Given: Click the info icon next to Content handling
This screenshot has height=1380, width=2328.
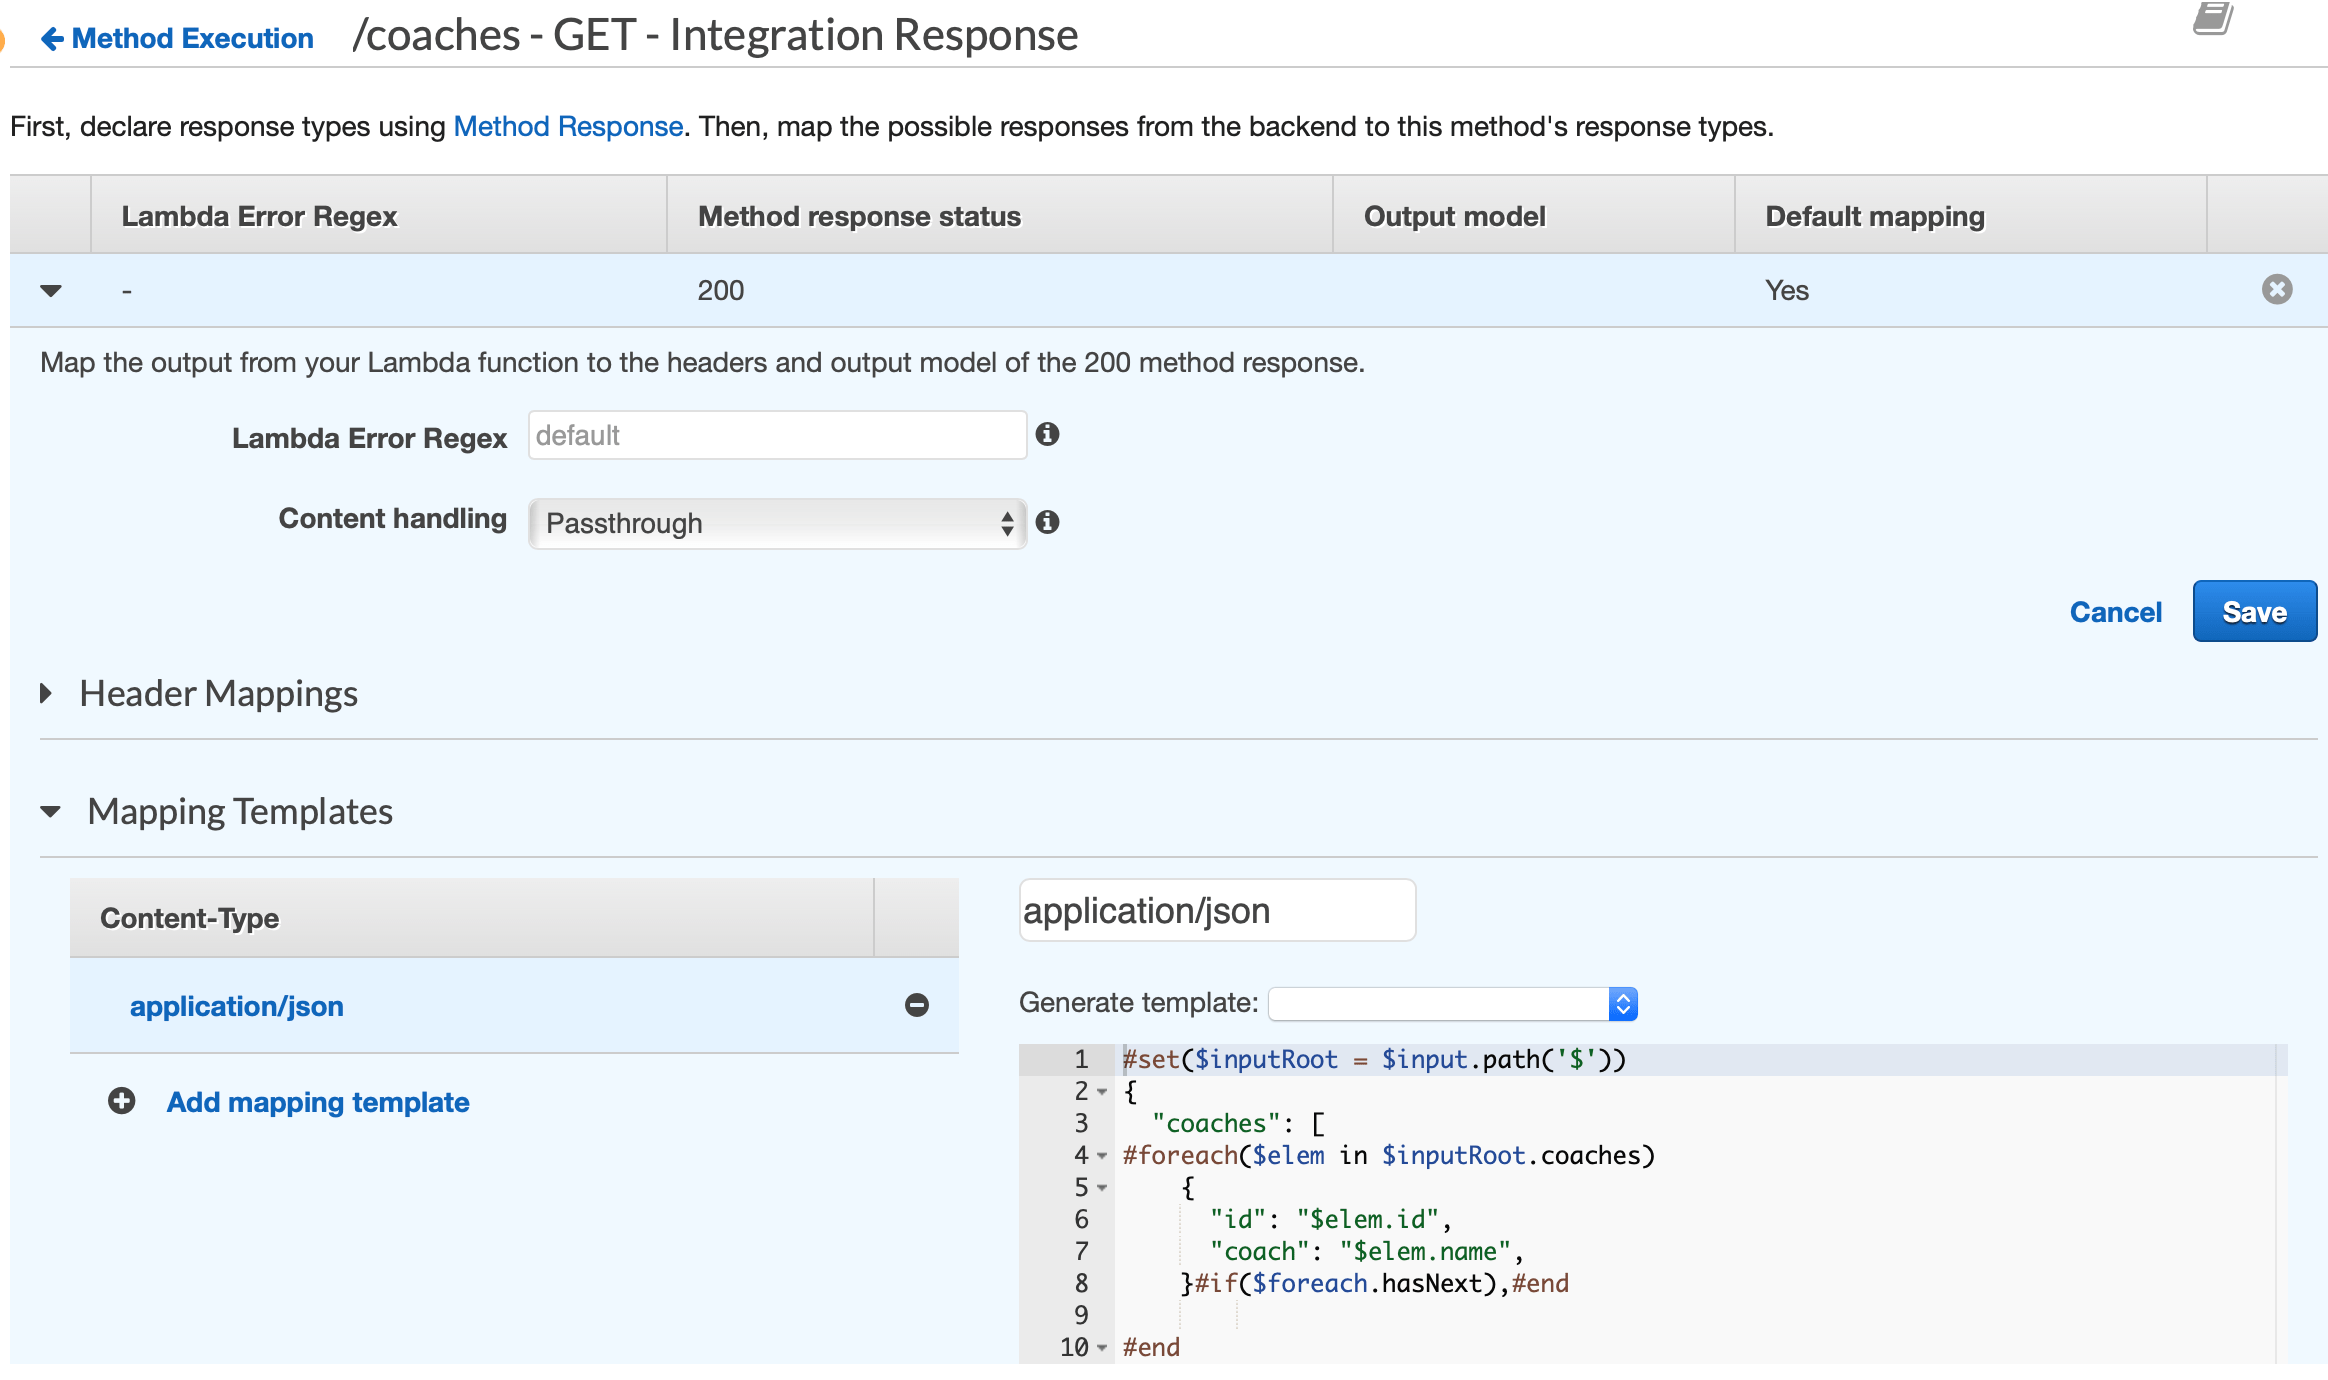Looking at the screenshot, I should (1049, 521).
